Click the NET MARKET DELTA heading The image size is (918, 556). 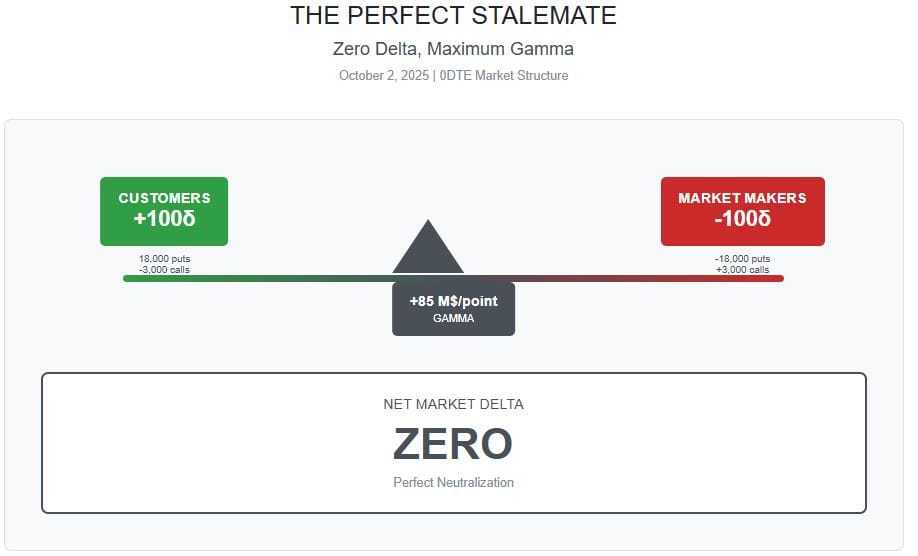453,404
